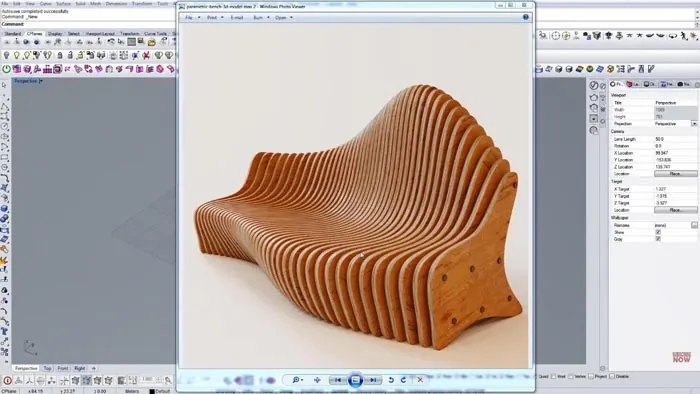Click the red X icon in the visibility toolbar

pyautogui.click(x=146, y=56)
